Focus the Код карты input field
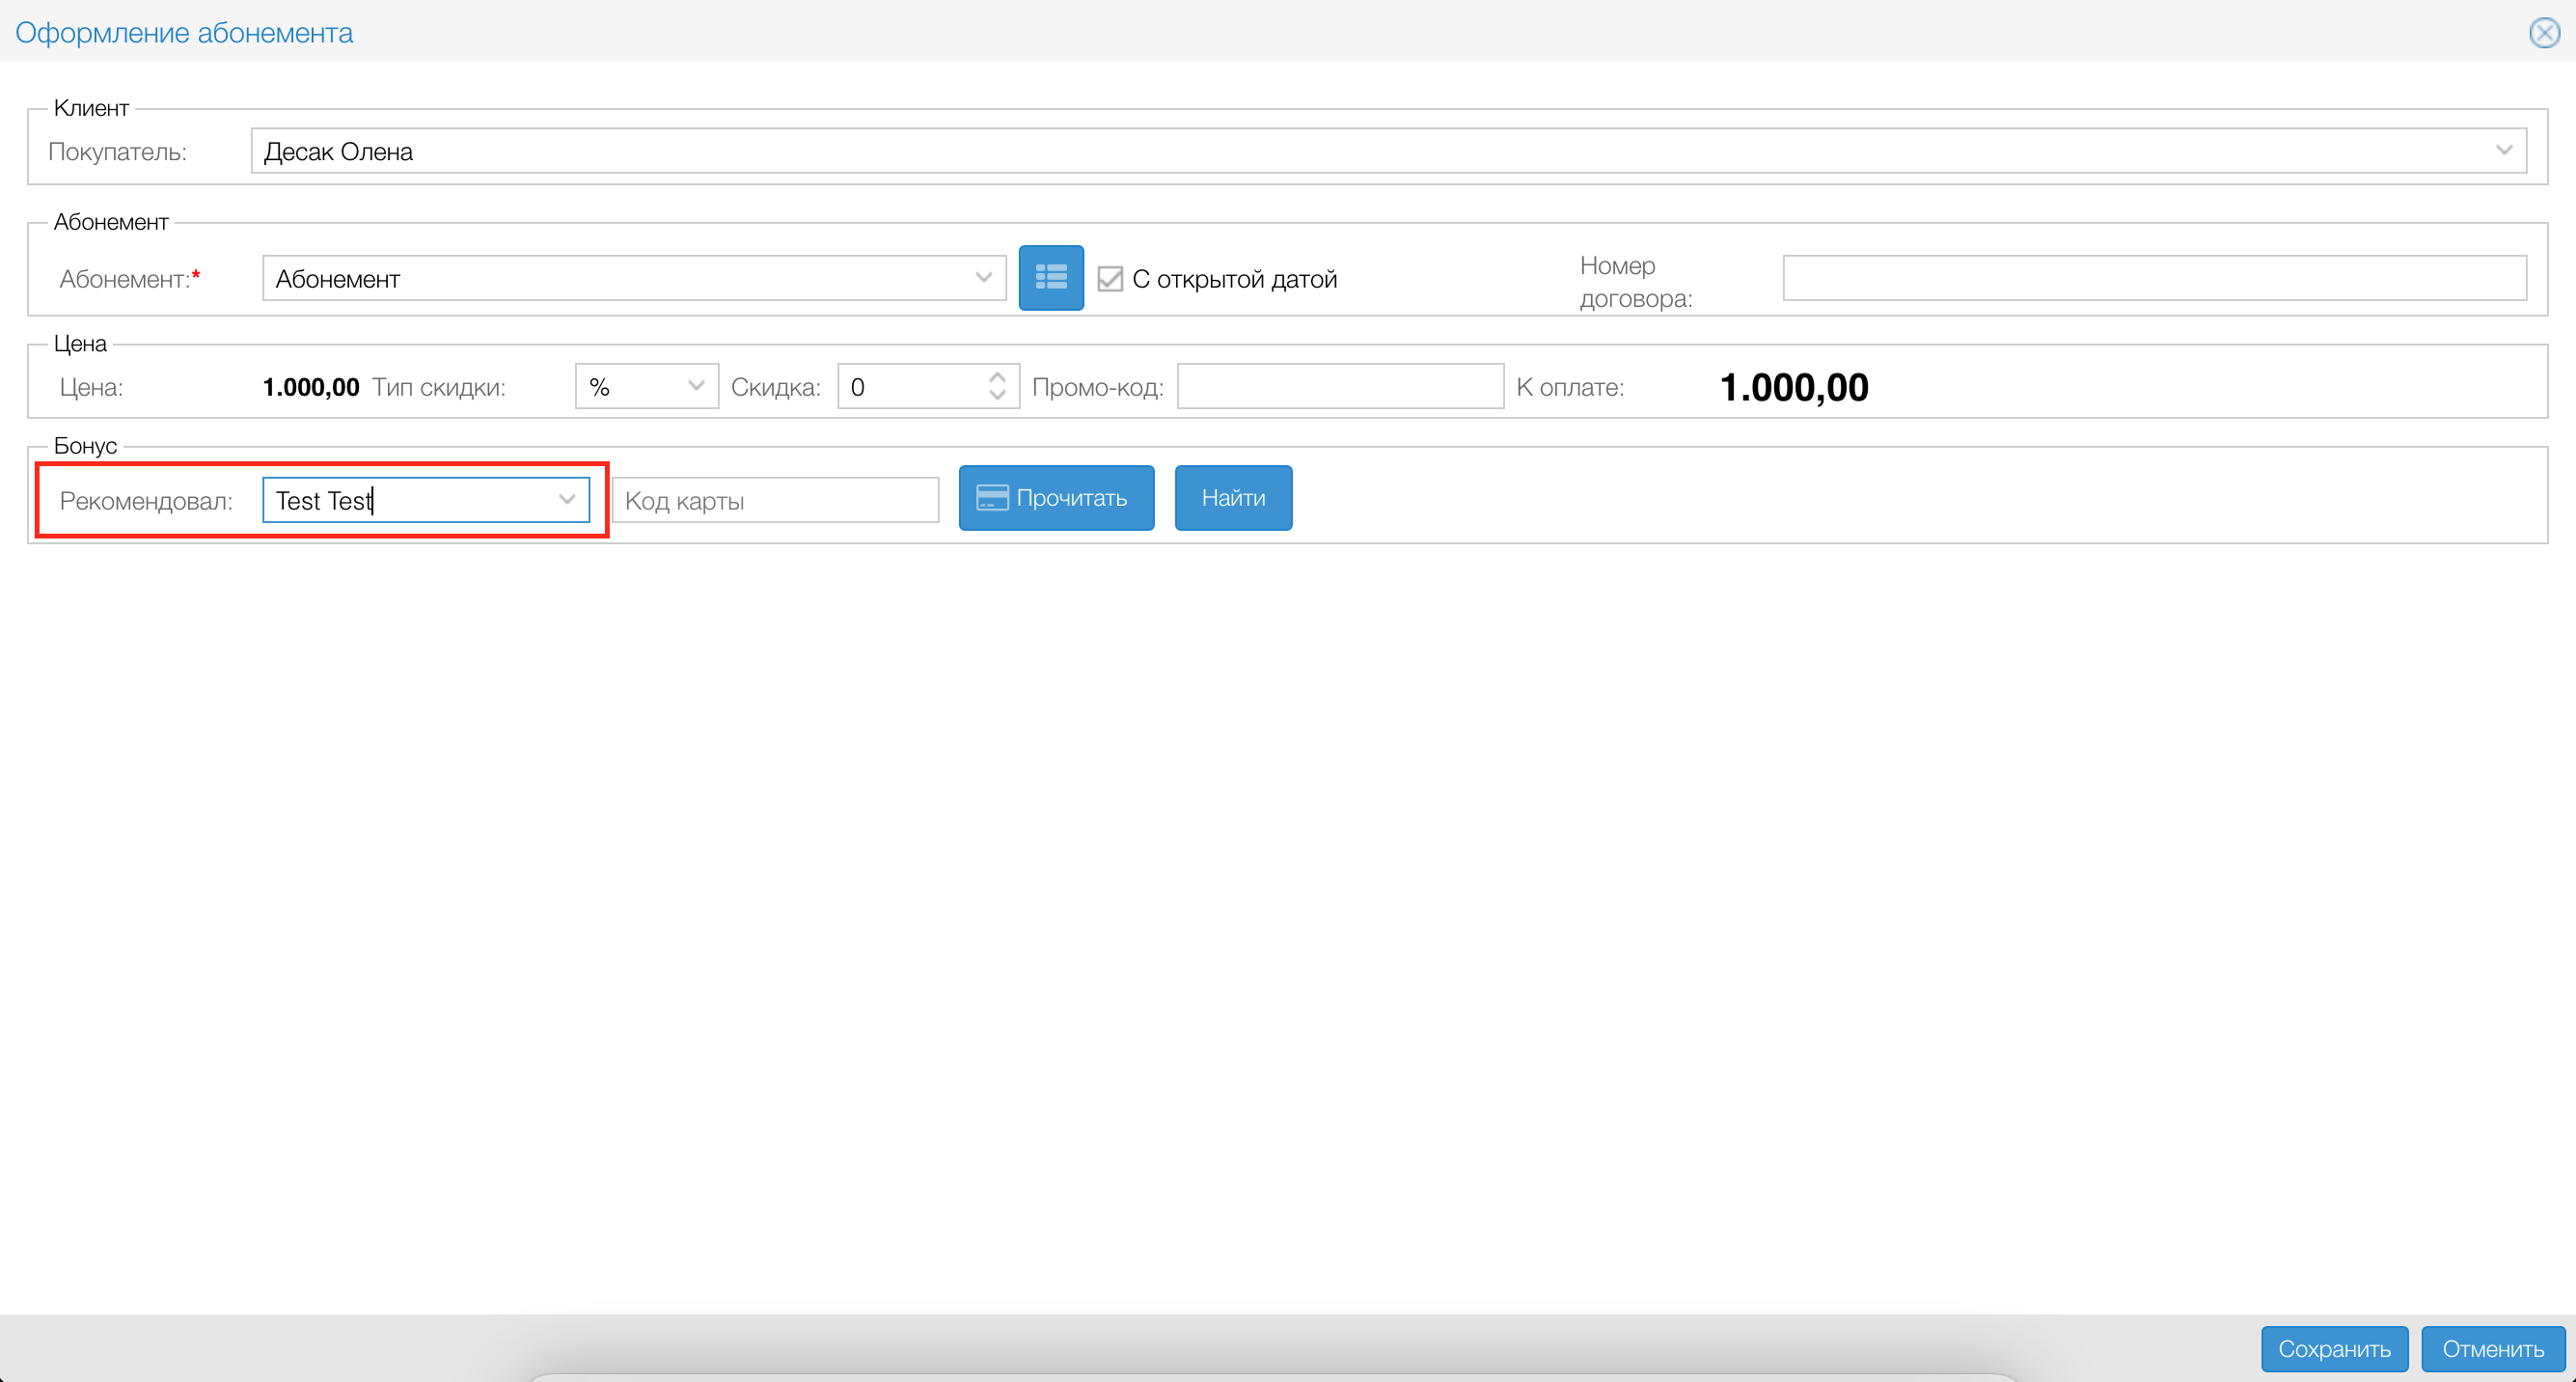 point(775,500)
